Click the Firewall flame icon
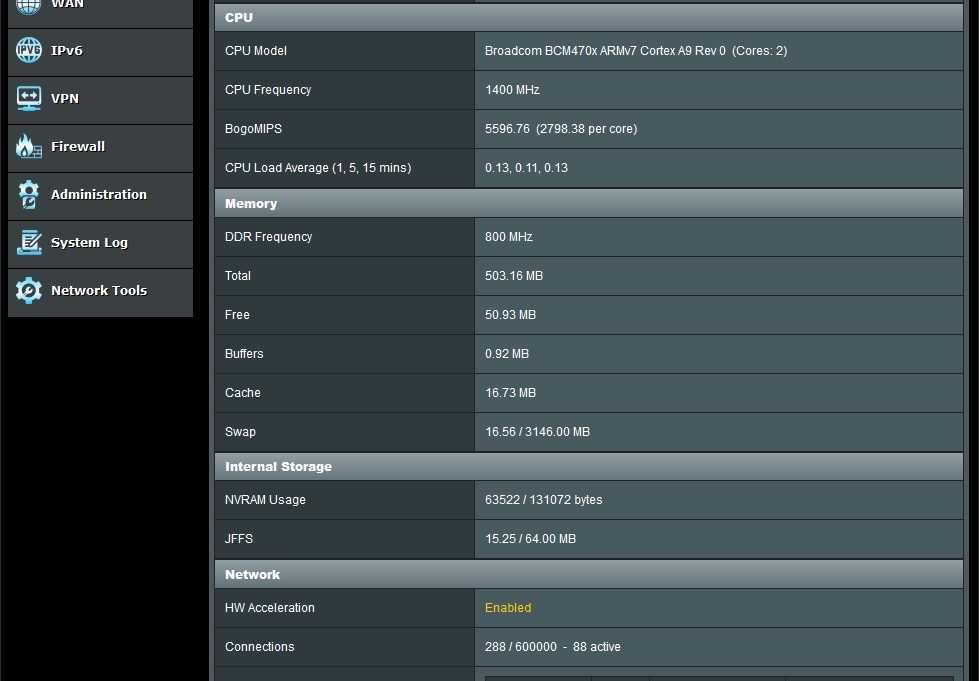 [x=29, y=146]
